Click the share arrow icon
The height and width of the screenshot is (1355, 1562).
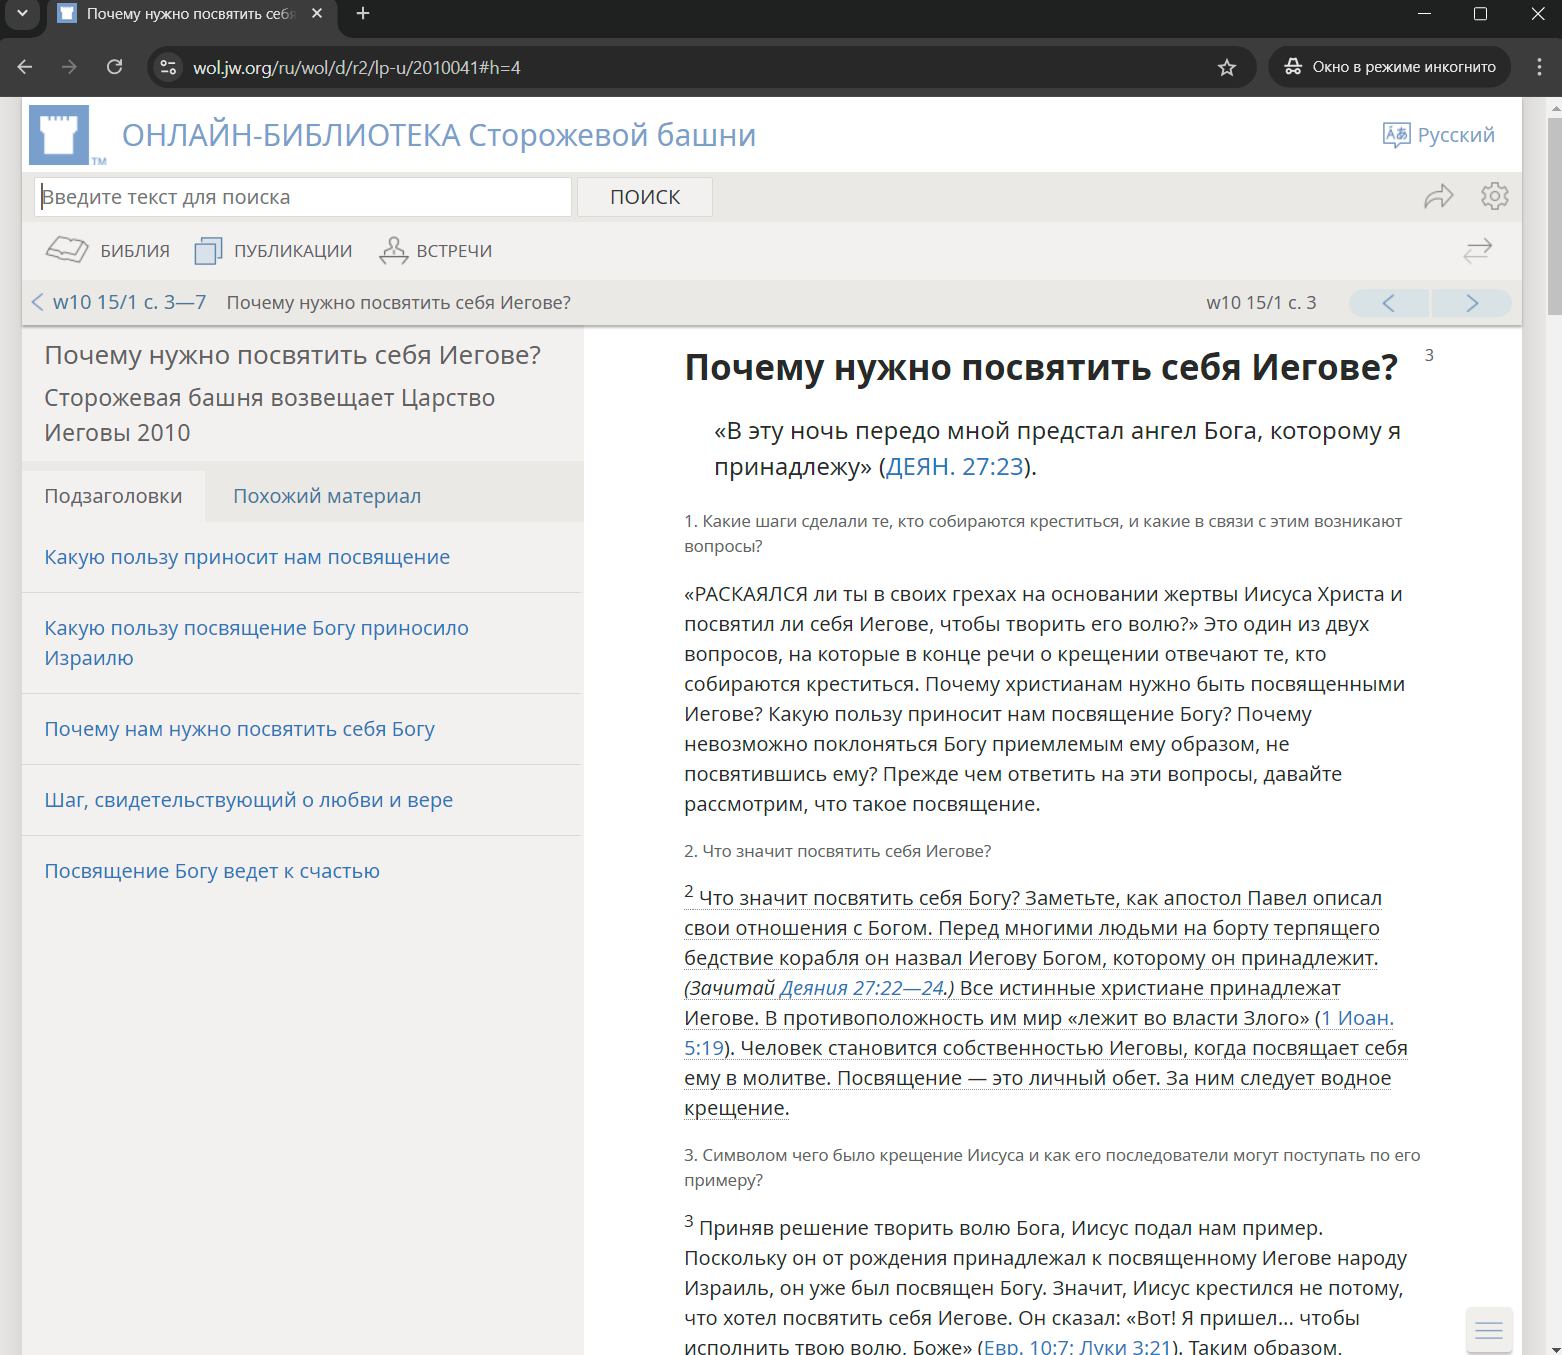click(x=1438, y=196)
